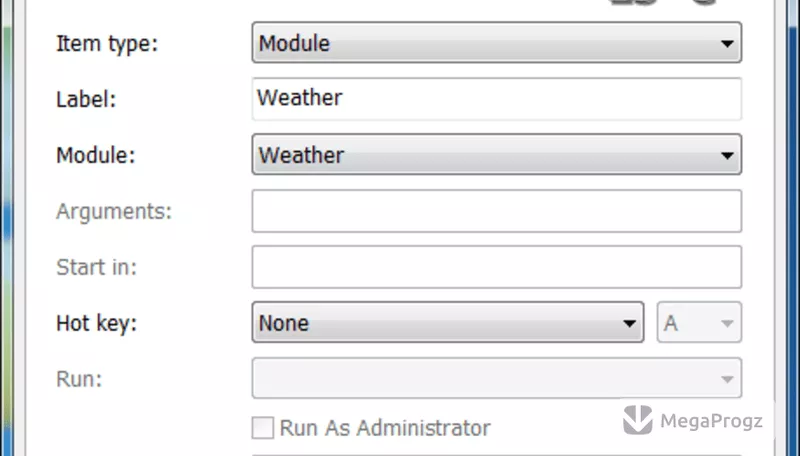Image resolution: width=800 pixels, height=456 pixels.
Task: Click the arrow on the Item type combo box
Action: click(x=727, y=43)
